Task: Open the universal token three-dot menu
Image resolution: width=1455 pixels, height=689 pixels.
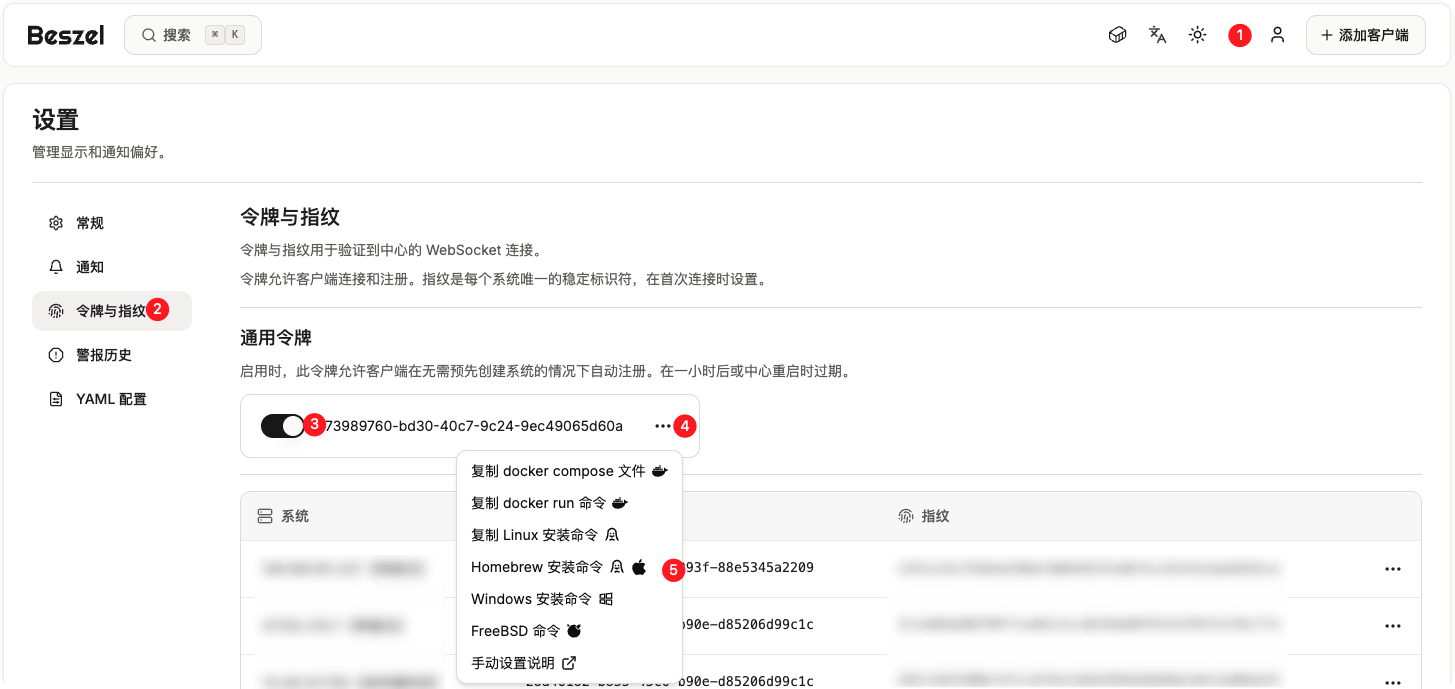Action: click(662, 426)
